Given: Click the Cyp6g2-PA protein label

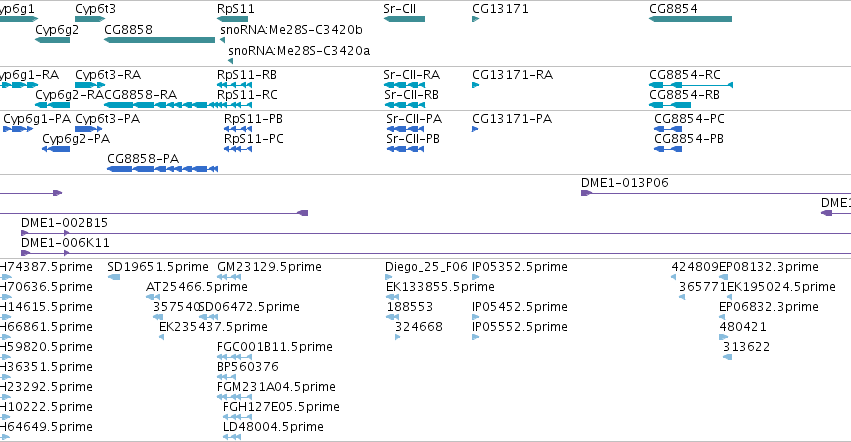Looking at the screenshot, I should click(76, 138).
